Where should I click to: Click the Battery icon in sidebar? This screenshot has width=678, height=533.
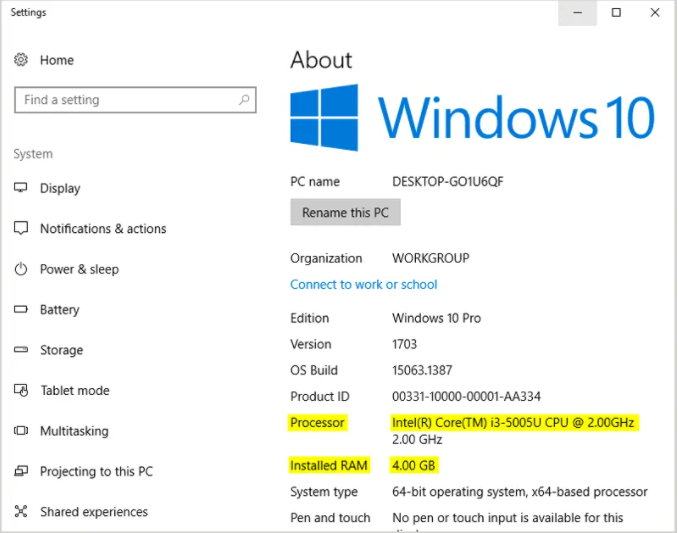tap(21, 310)
